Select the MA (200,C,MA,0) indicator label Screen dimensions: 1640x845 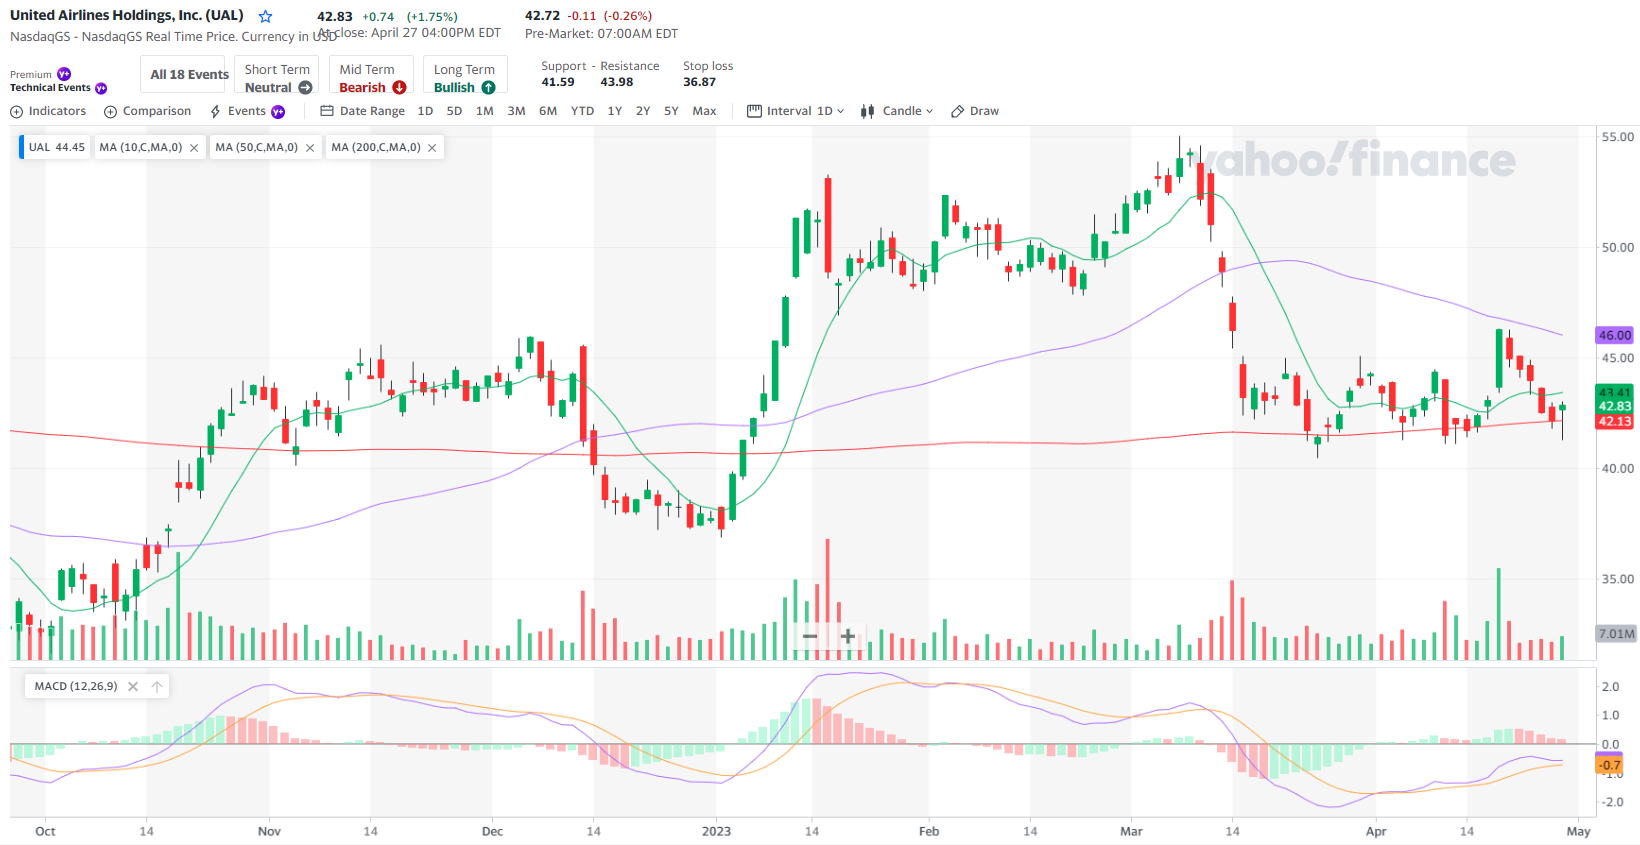pyautogui.click(x=376, y=148)
